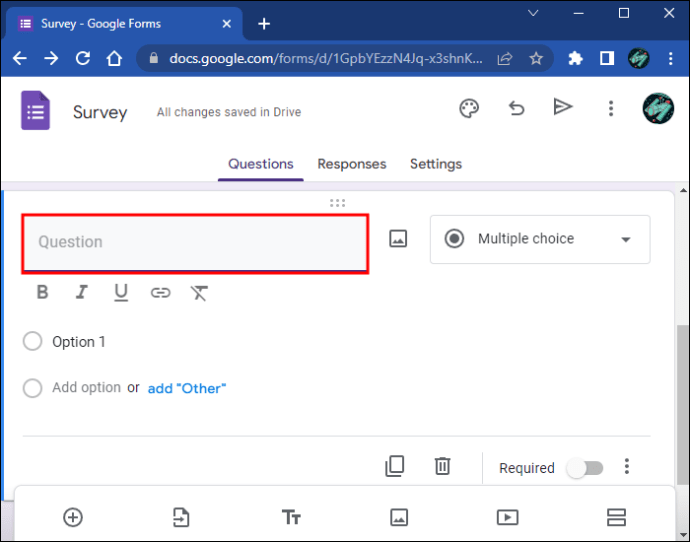Add section icon in bottom toolbar

pyautogui.click(x=616, y=517)
